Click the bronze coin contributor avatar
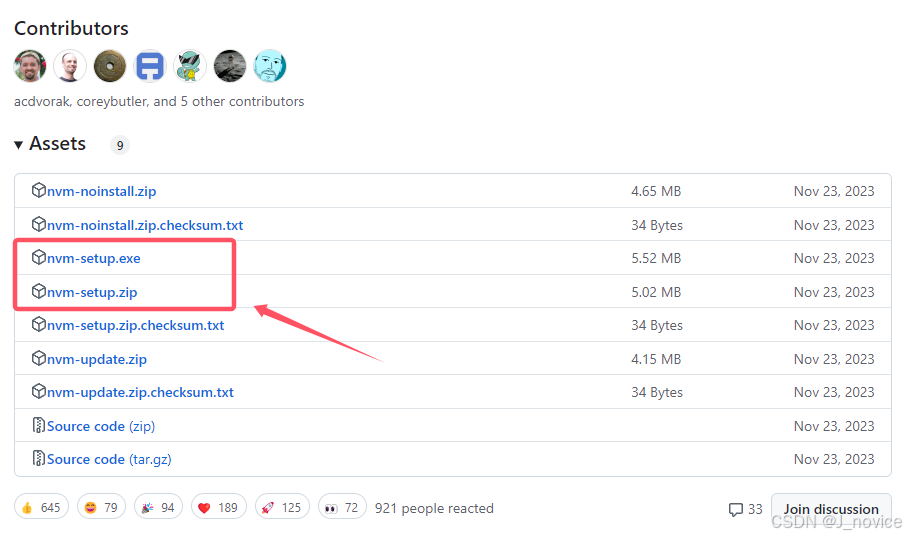The width and height of the screenshot is (906, 537). tap(110, 66)
